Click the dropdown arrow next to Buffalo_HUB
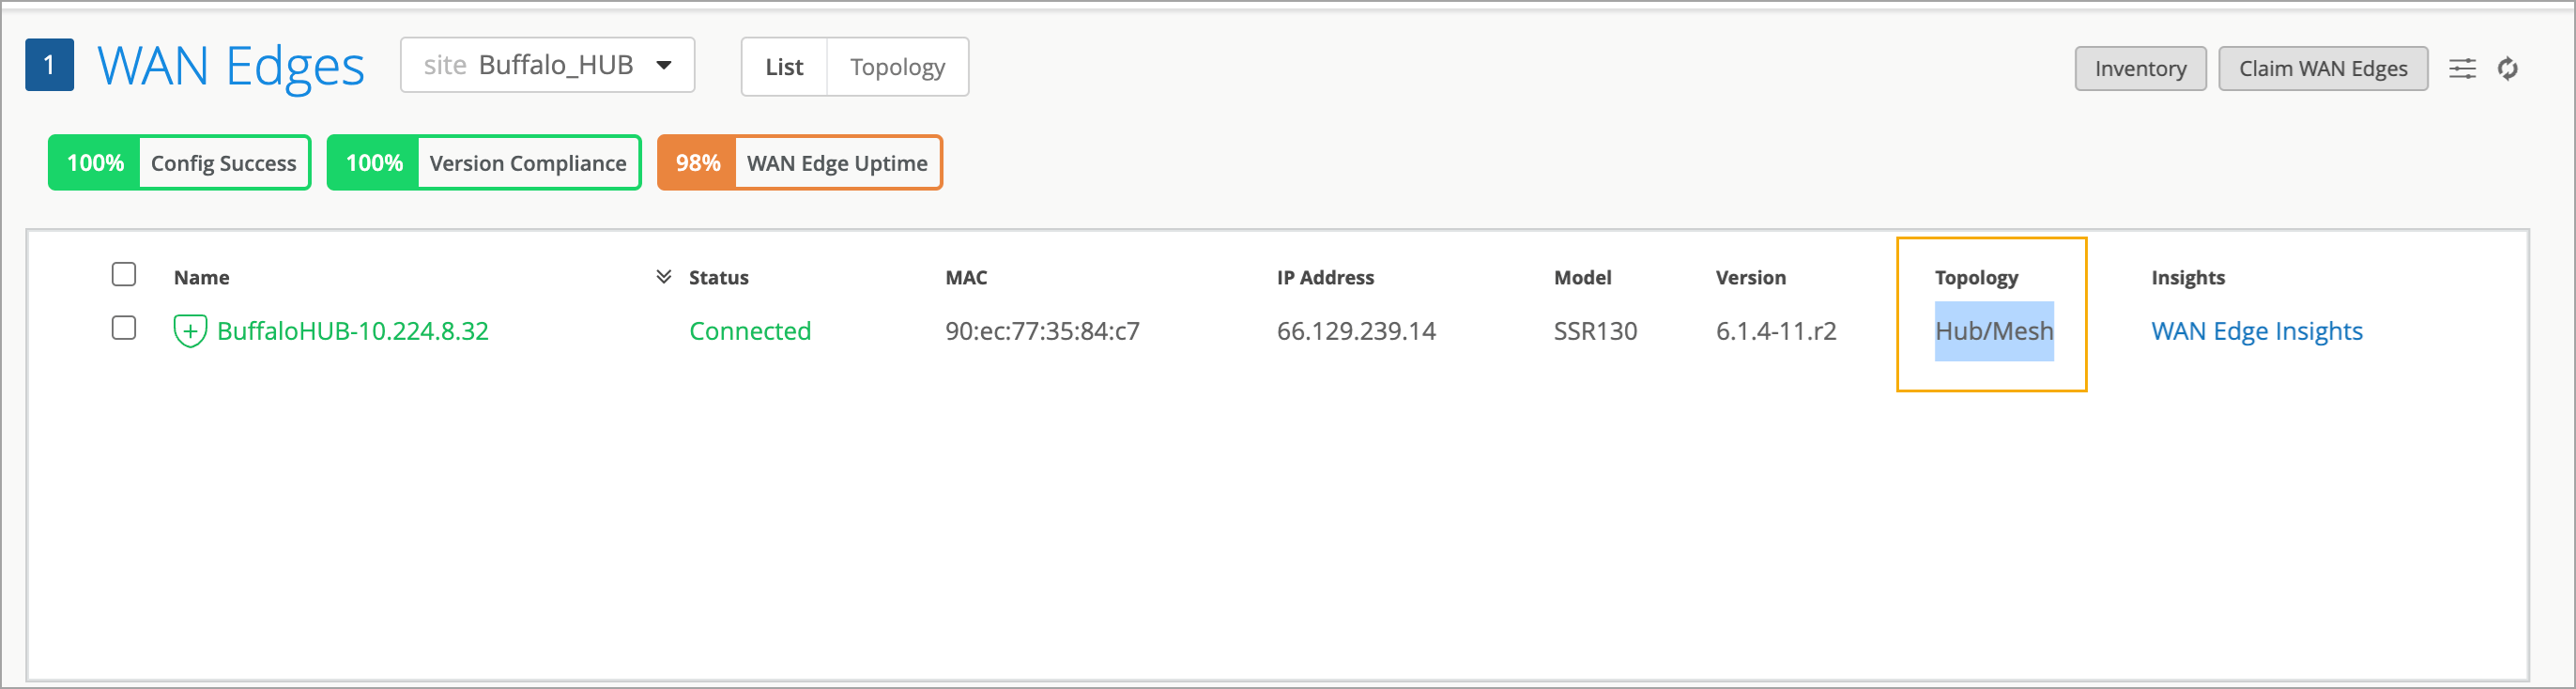This screenshot has height=689, width=2576. pos(664,66)
